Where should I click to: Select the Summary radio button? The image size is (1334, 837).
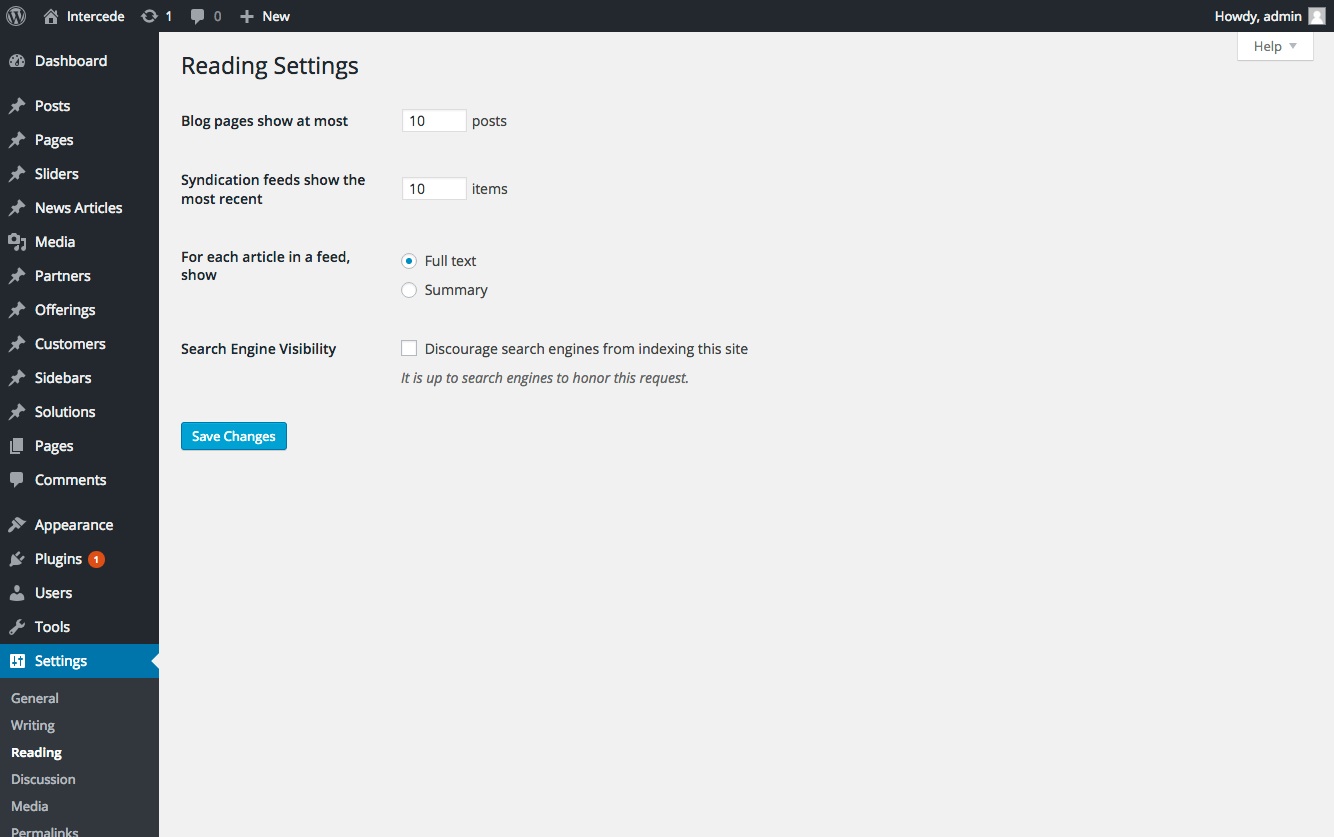click(409, 290)
